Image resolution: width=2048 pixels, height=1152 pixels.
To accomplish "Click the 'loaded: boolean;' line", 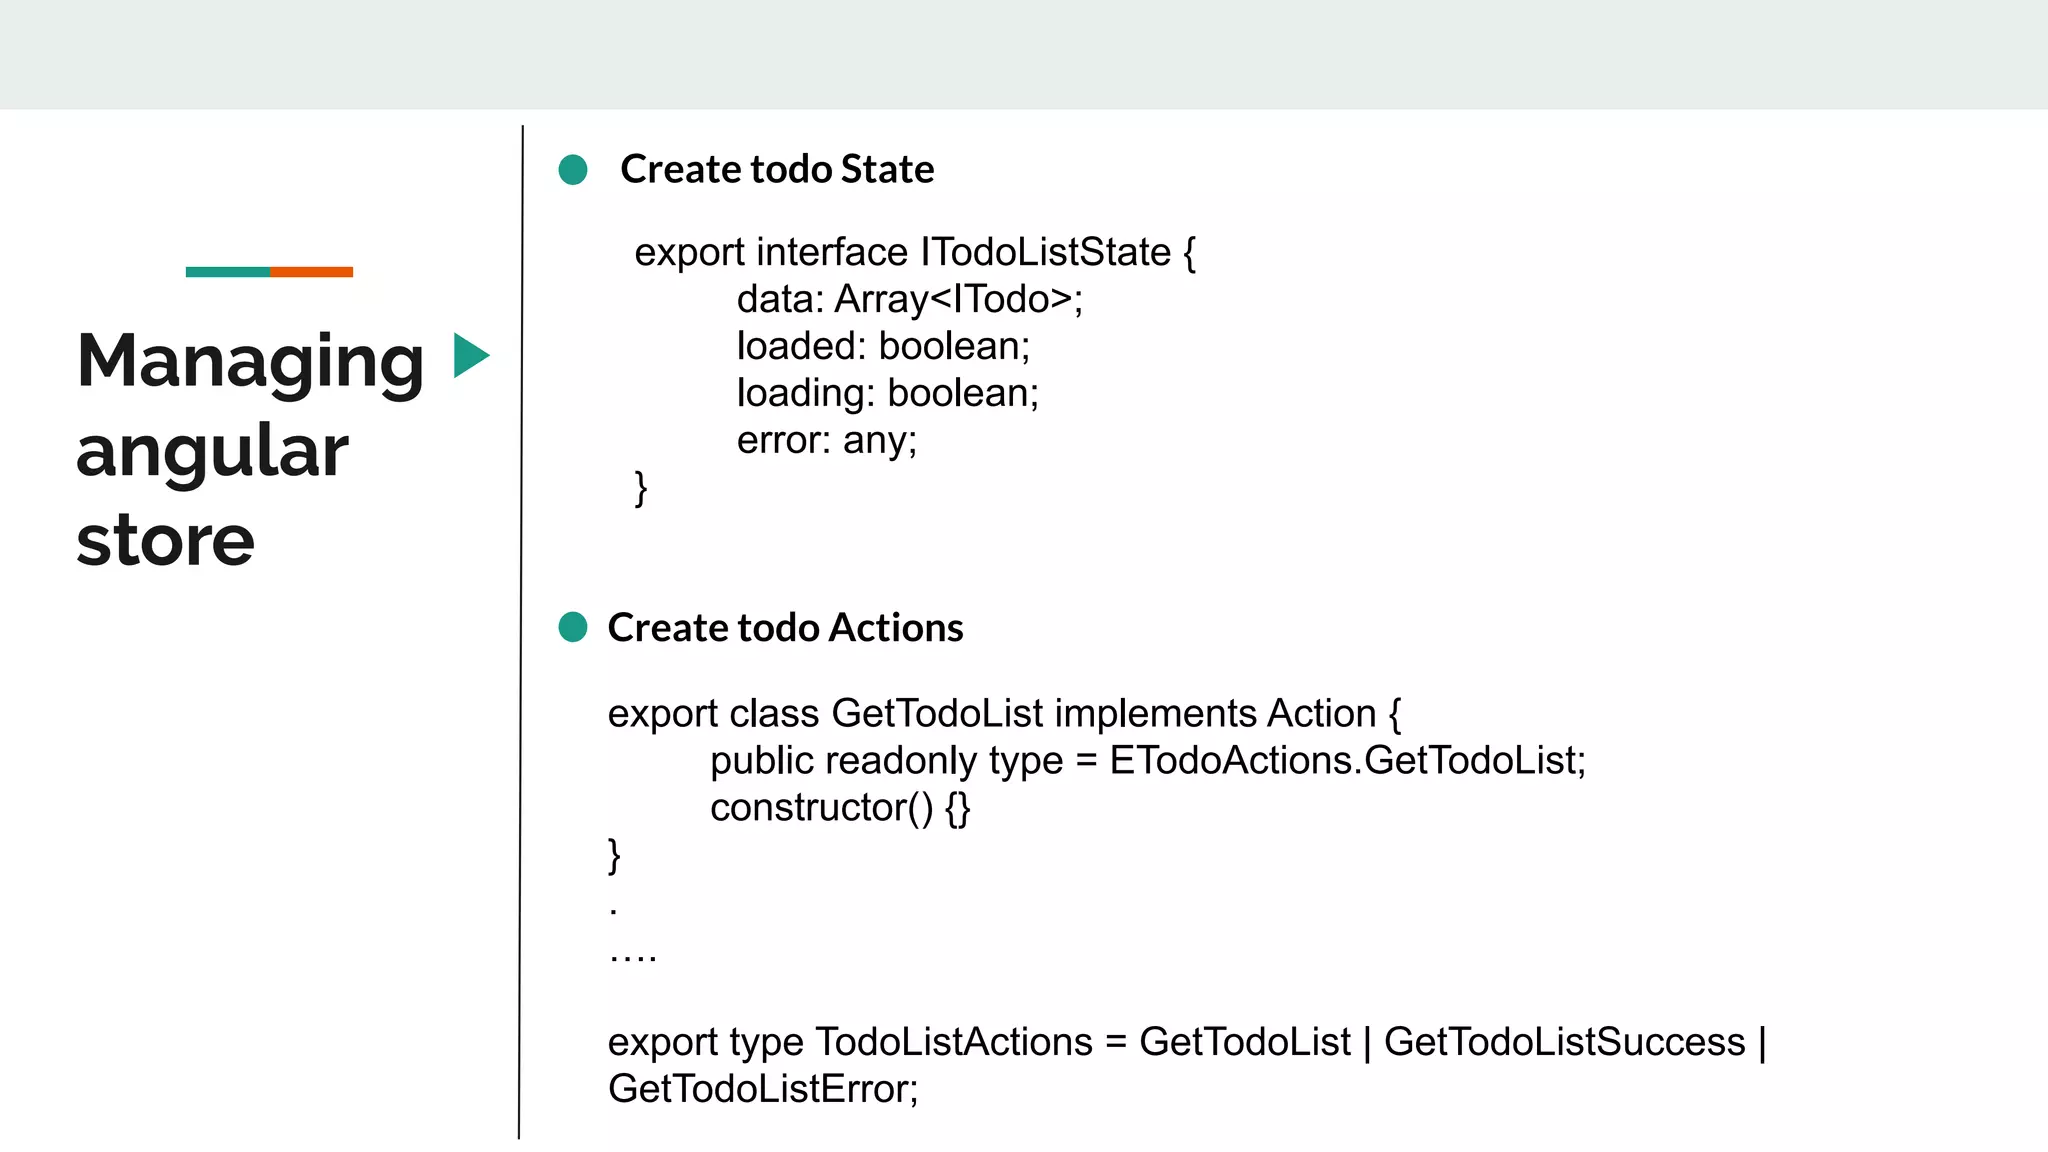I will (882, 346).
